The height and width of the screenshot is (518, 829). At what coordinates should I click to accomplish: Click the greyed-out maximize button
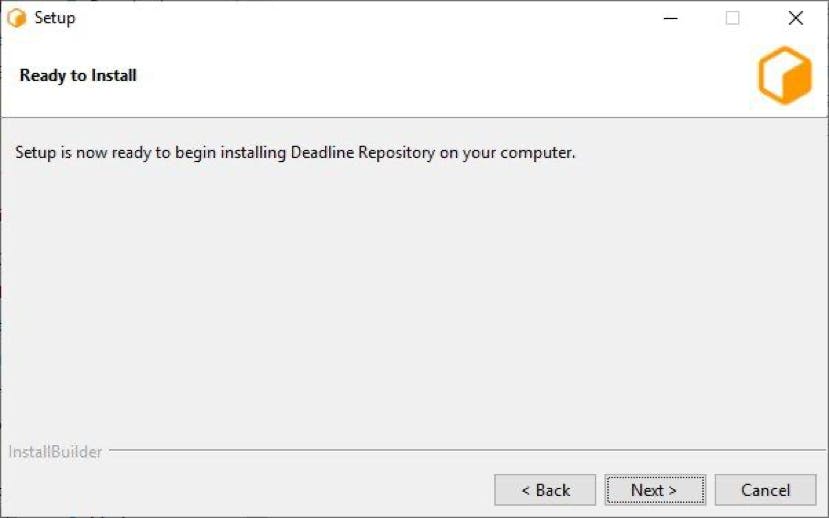[x=732, y=18]
